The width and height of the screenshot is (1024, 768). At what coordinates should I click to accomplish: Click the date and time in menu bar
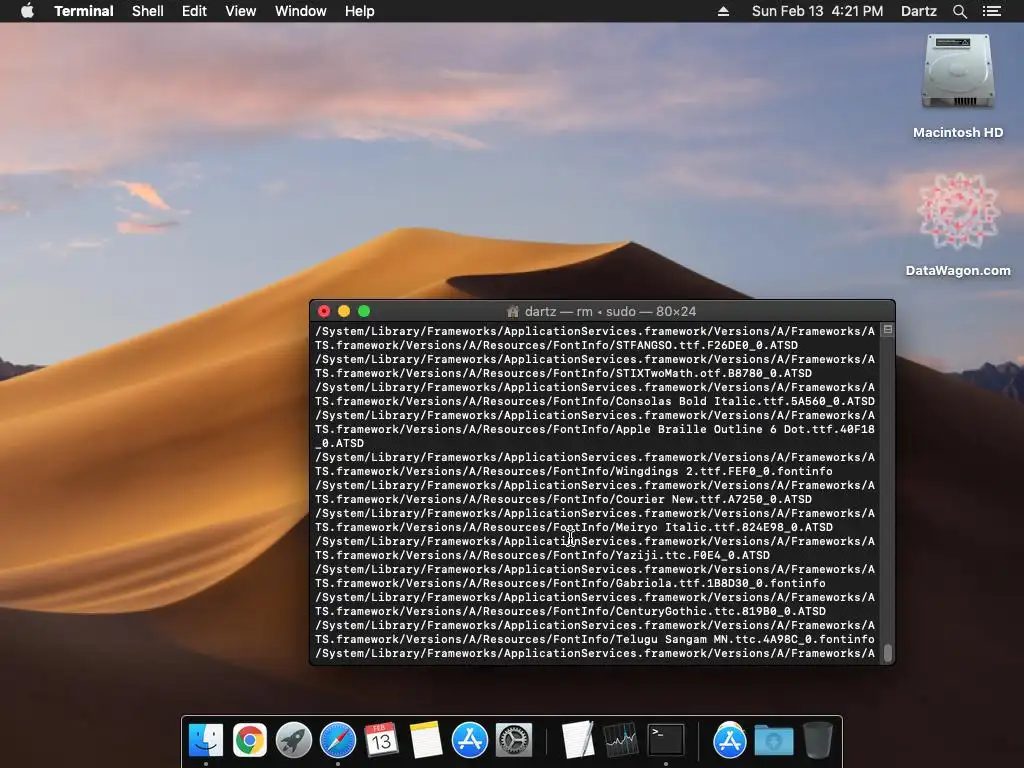tap(817, 11)
